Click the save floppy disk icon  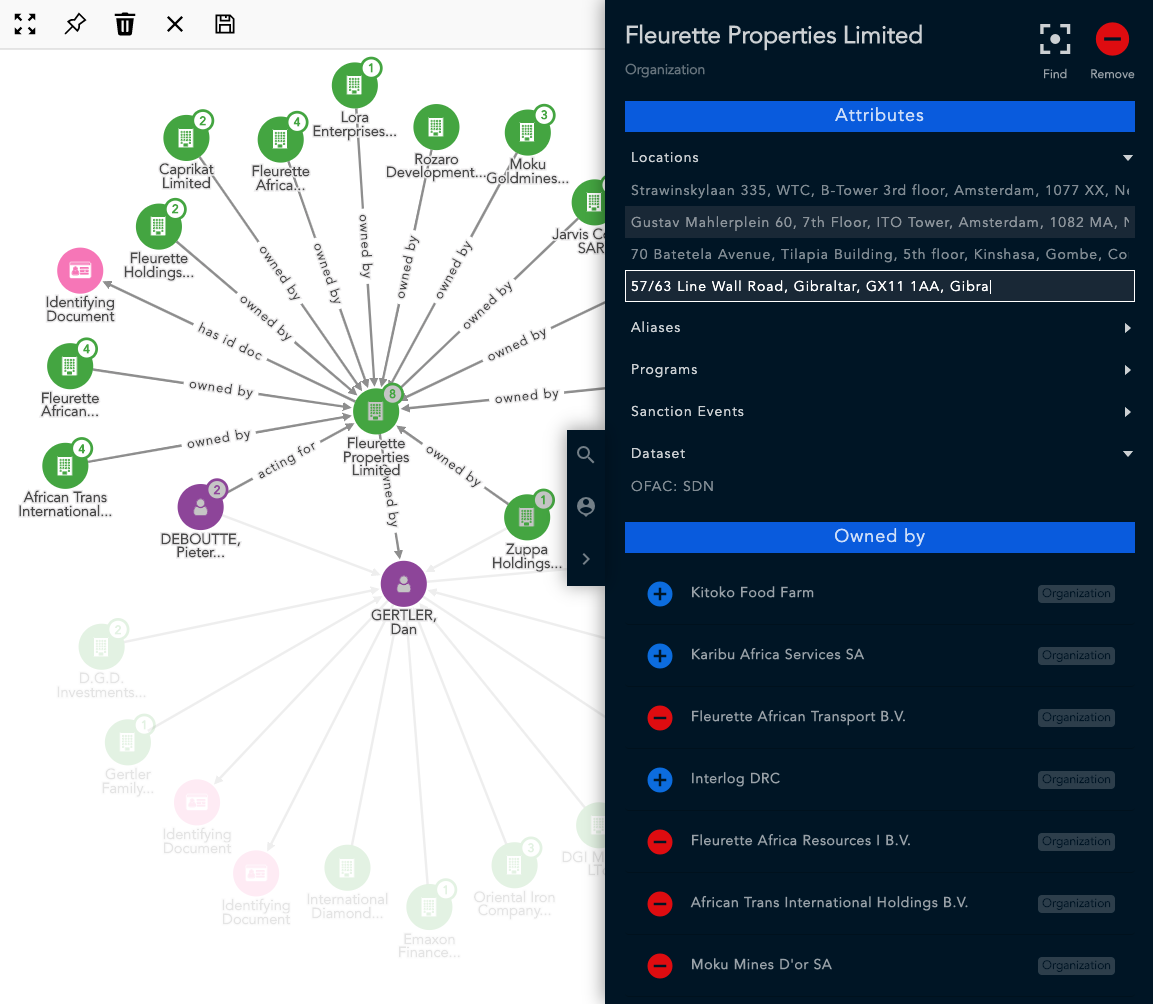pos(225,24)
